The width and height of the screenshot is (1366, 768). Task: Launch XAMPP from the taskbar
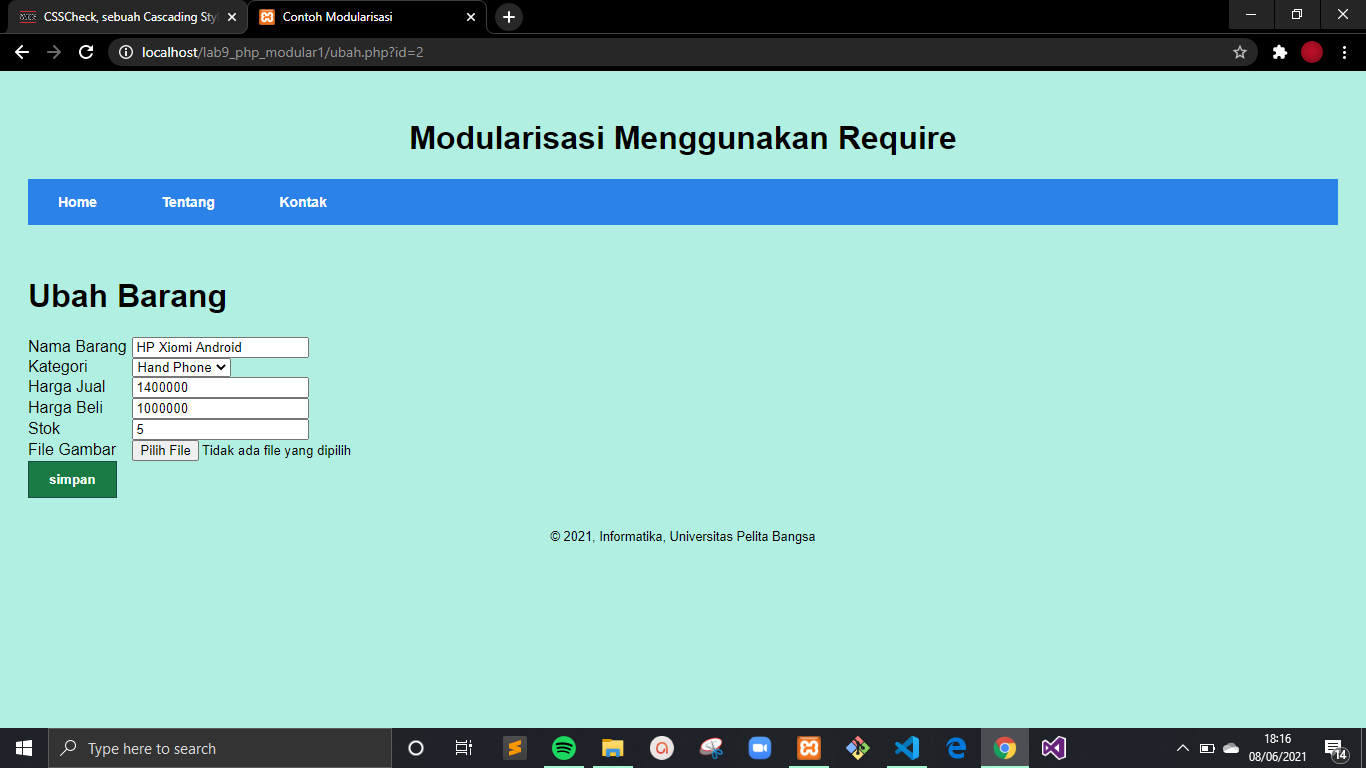coord(808,747)
